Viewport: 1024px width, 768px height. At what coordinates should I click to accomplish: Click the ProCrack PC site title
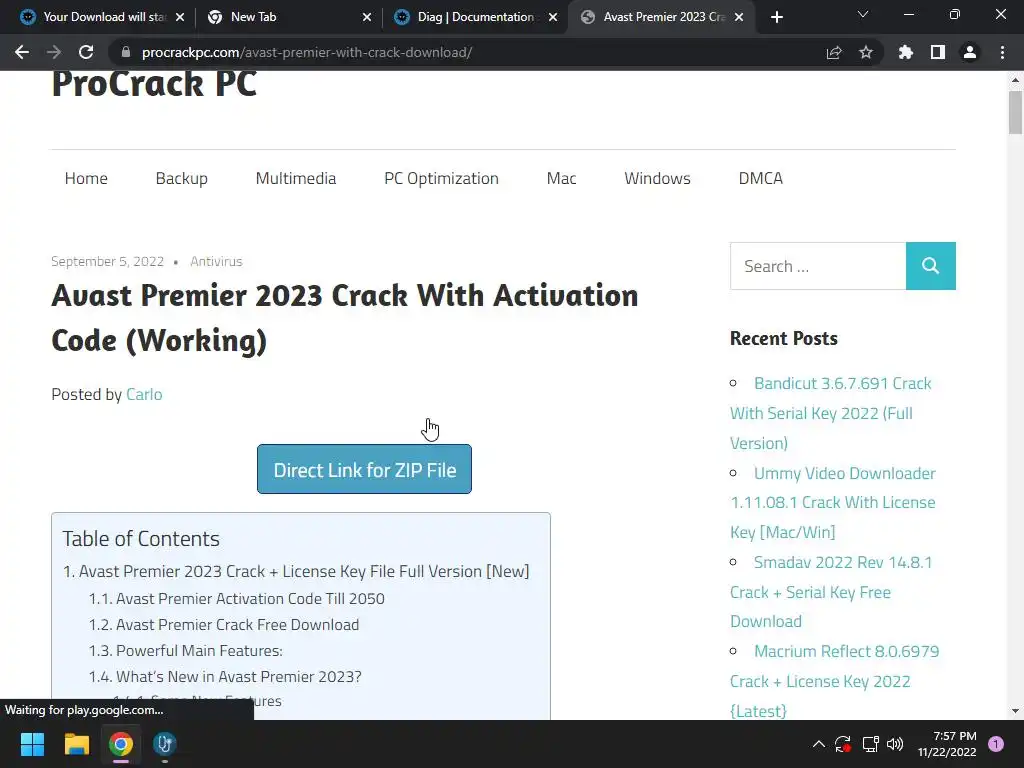coord(154,84)
